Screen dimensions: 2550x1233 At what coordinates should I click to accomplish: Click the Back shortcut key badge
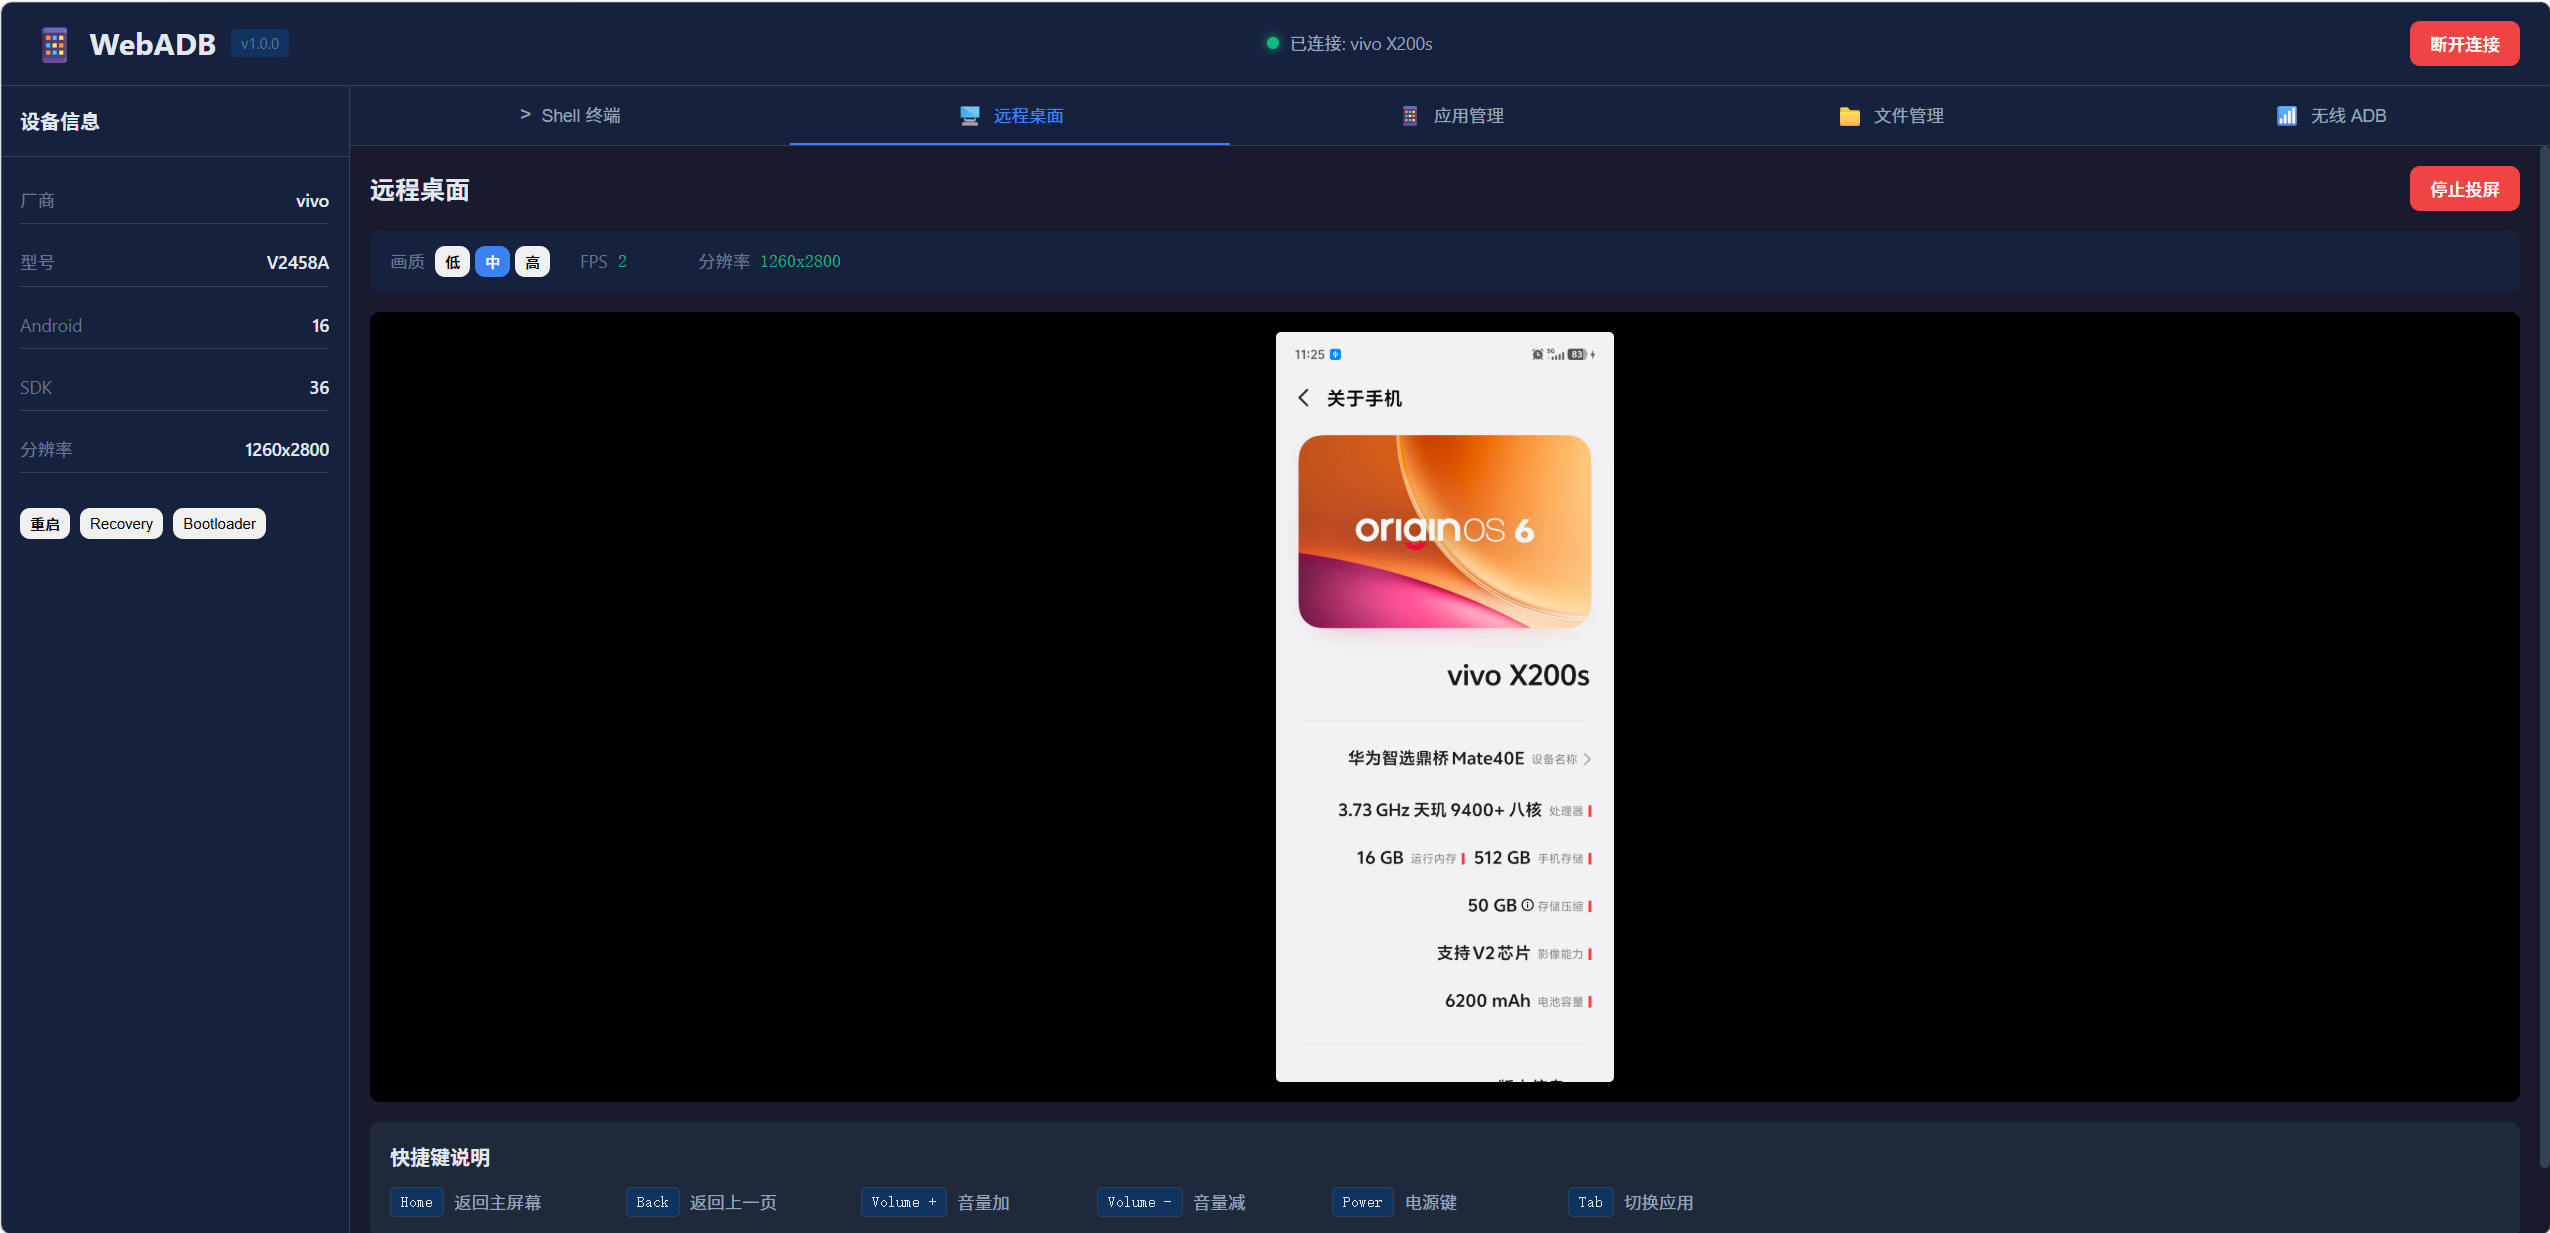[x=652, y=1202]
